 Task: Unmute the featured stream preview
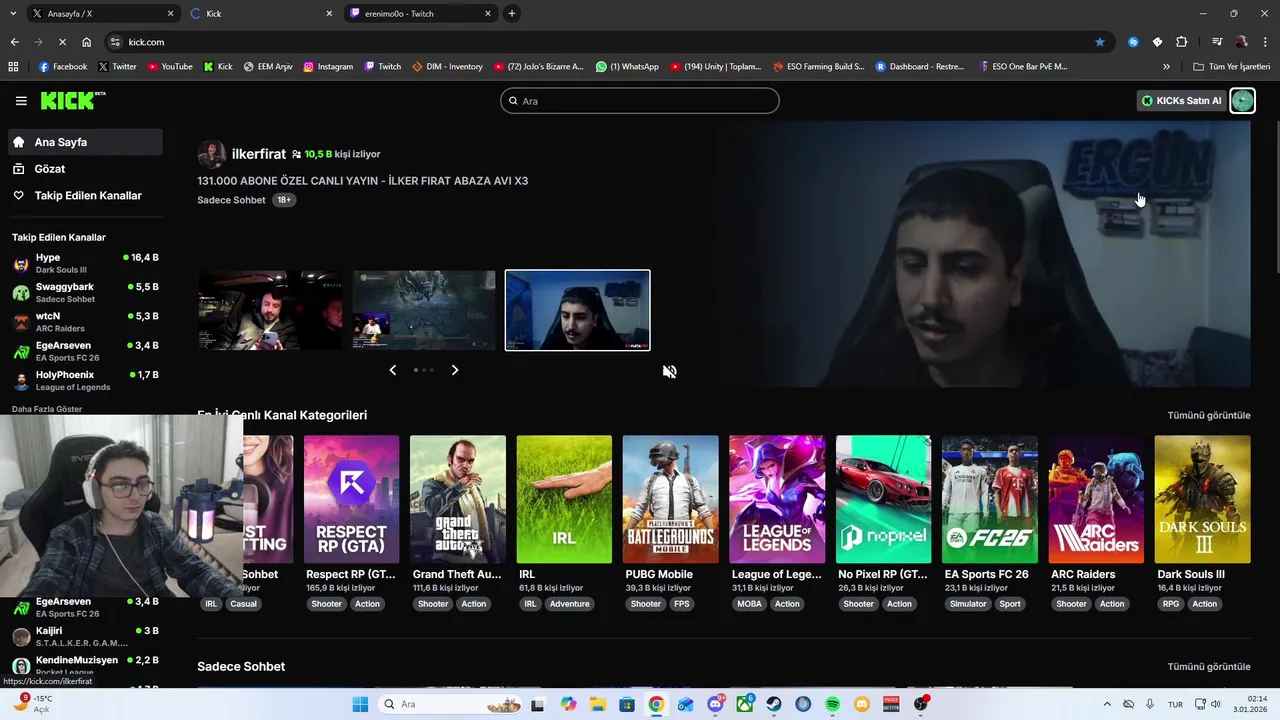coord(670,372)
